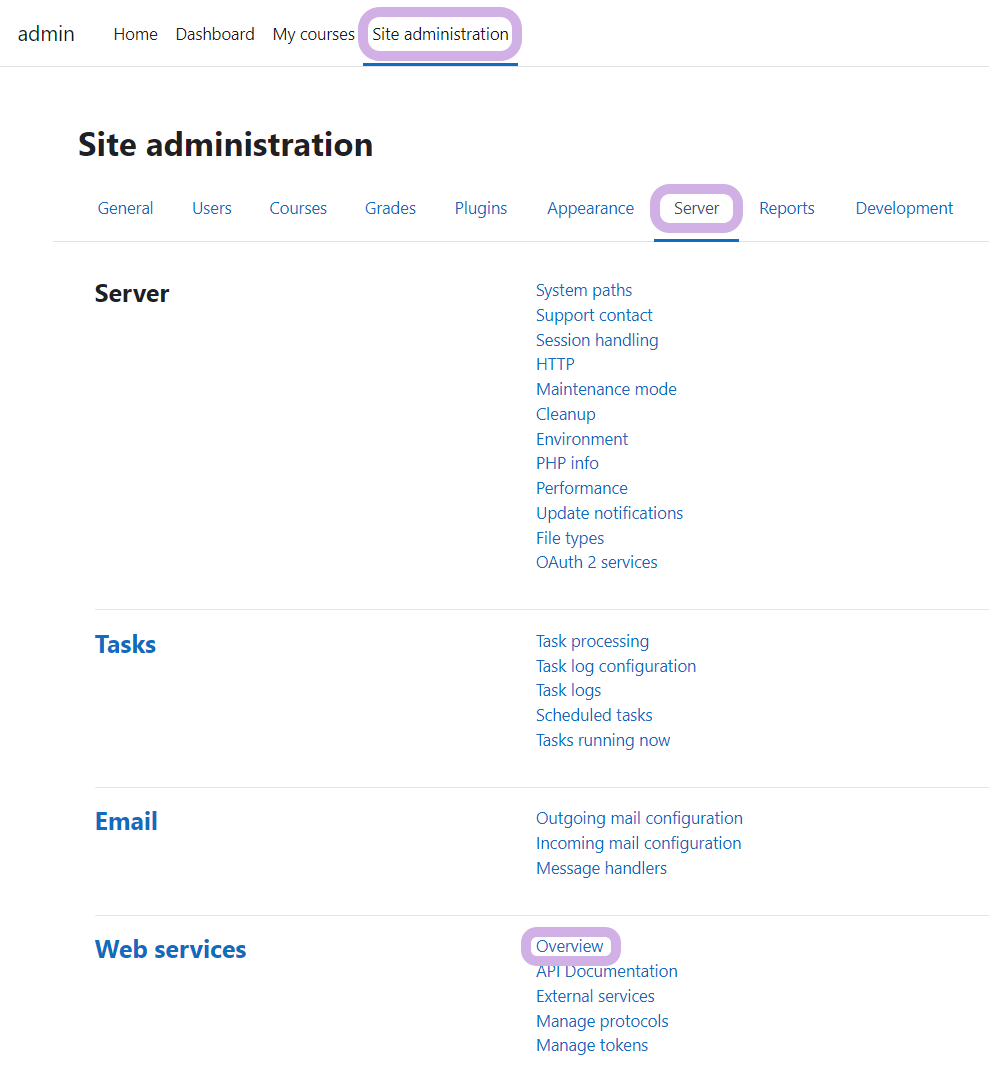989x1080 pixels.
Task: Open the Home navigation link
Action: point(135,34)
